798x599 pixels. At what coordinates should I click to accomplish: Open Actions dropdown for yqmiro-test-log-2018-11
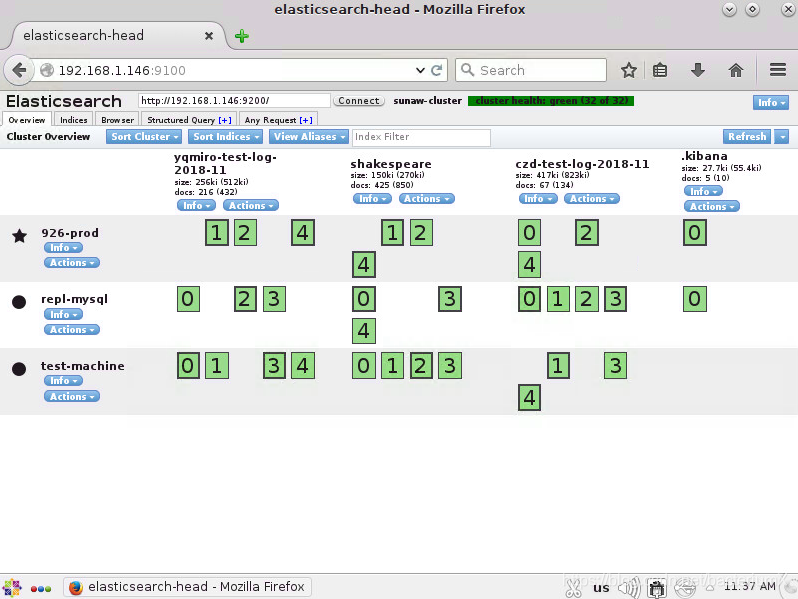[x=251, y=205]
